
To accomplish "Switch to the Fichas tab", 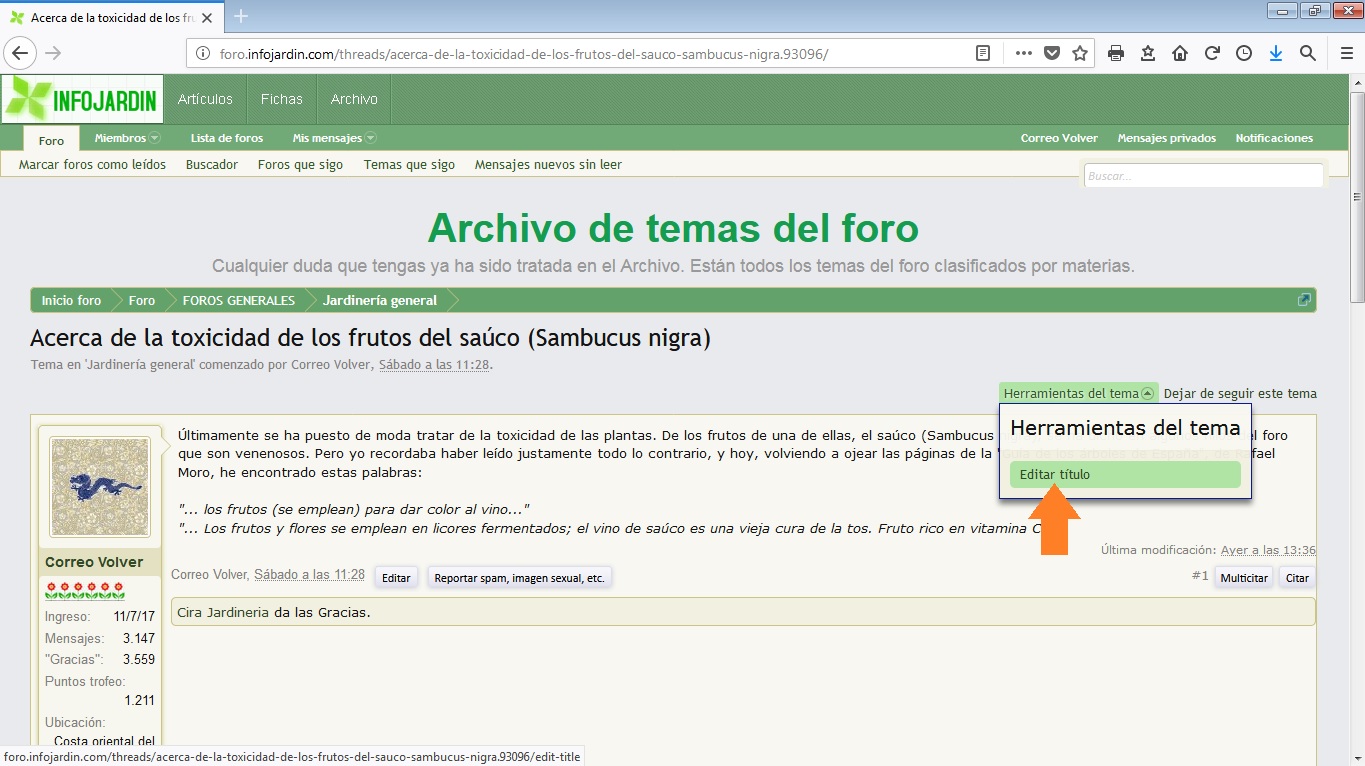I will click(x=281, y=99).
